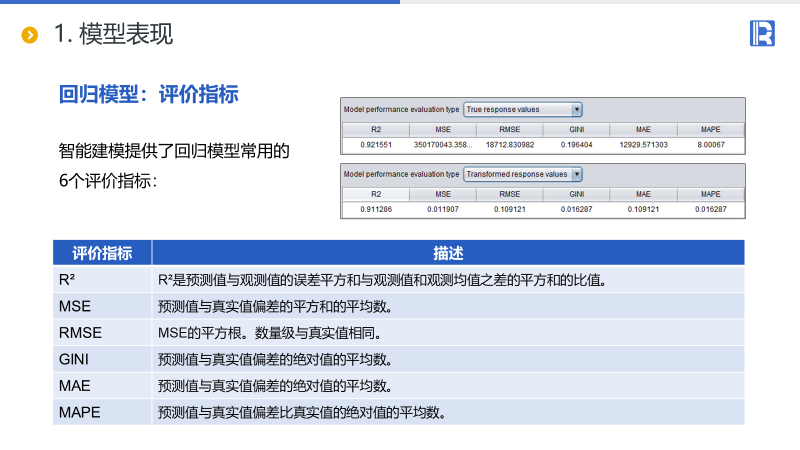Screen dimensions: 800x450
Task: Select the R2 header in the upper table
Action: [x=376, y=130]
